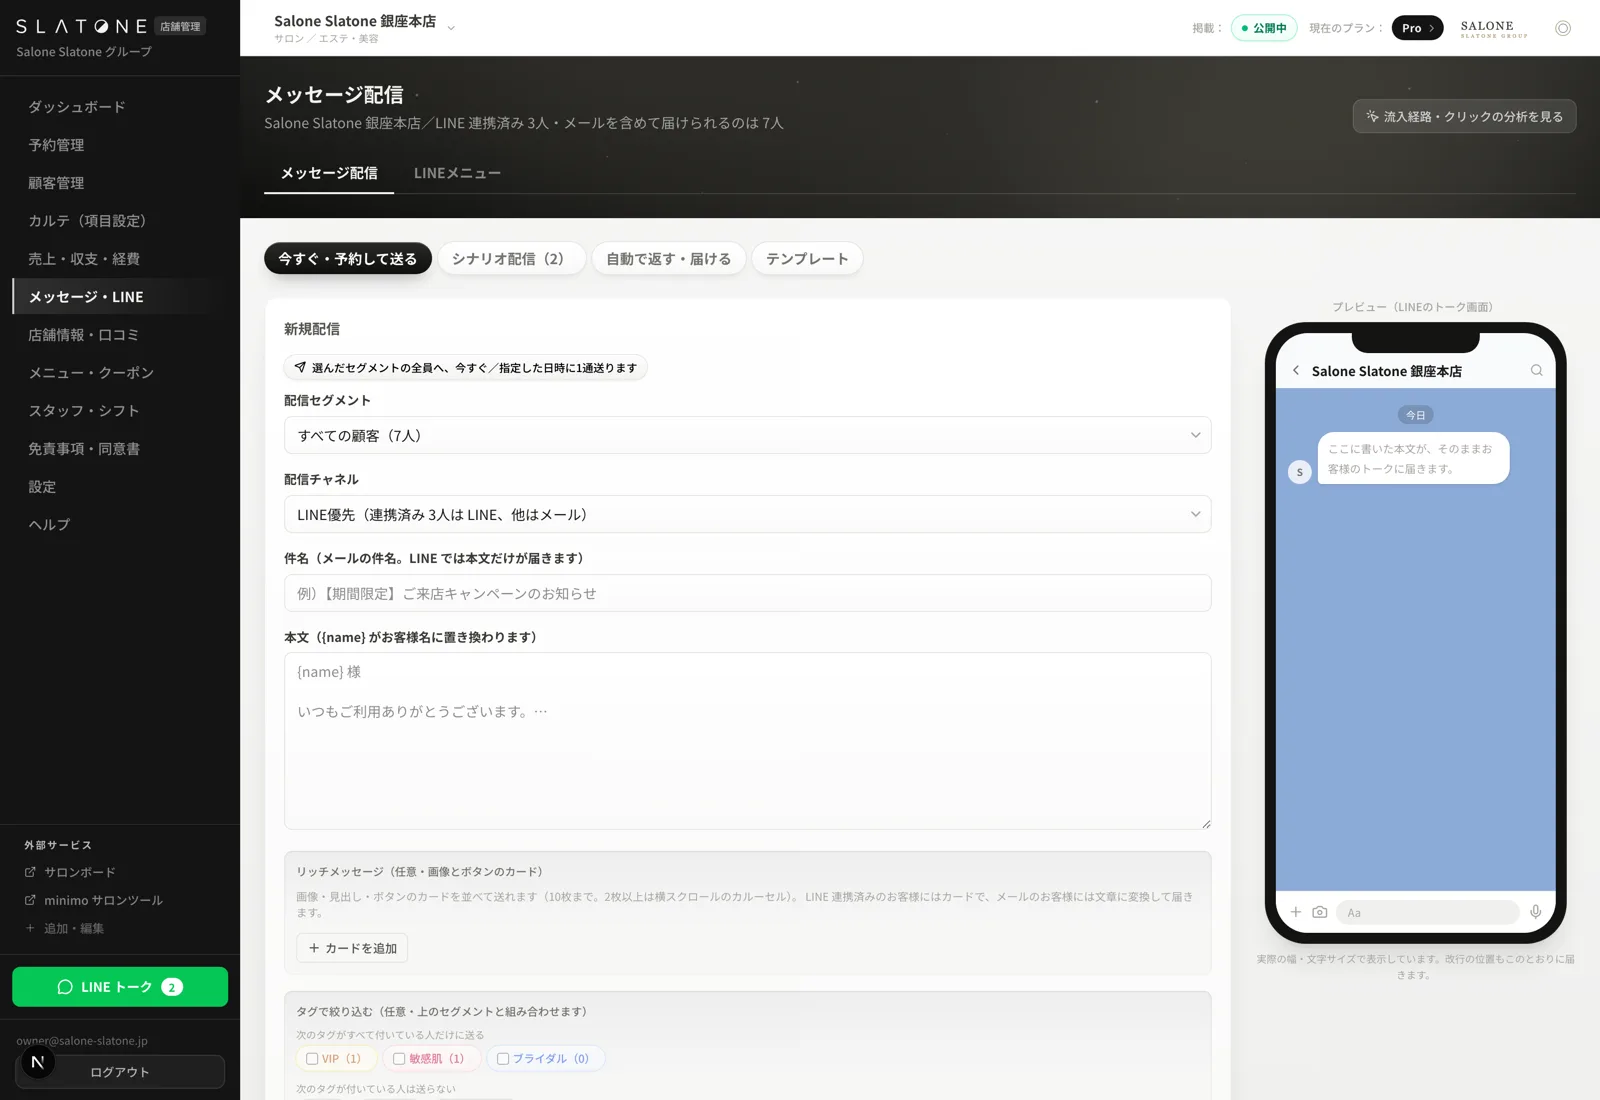The image size is (1600, 1100).
Task: Grab the textarea resize handle corner
Action: click(1206, 824)
